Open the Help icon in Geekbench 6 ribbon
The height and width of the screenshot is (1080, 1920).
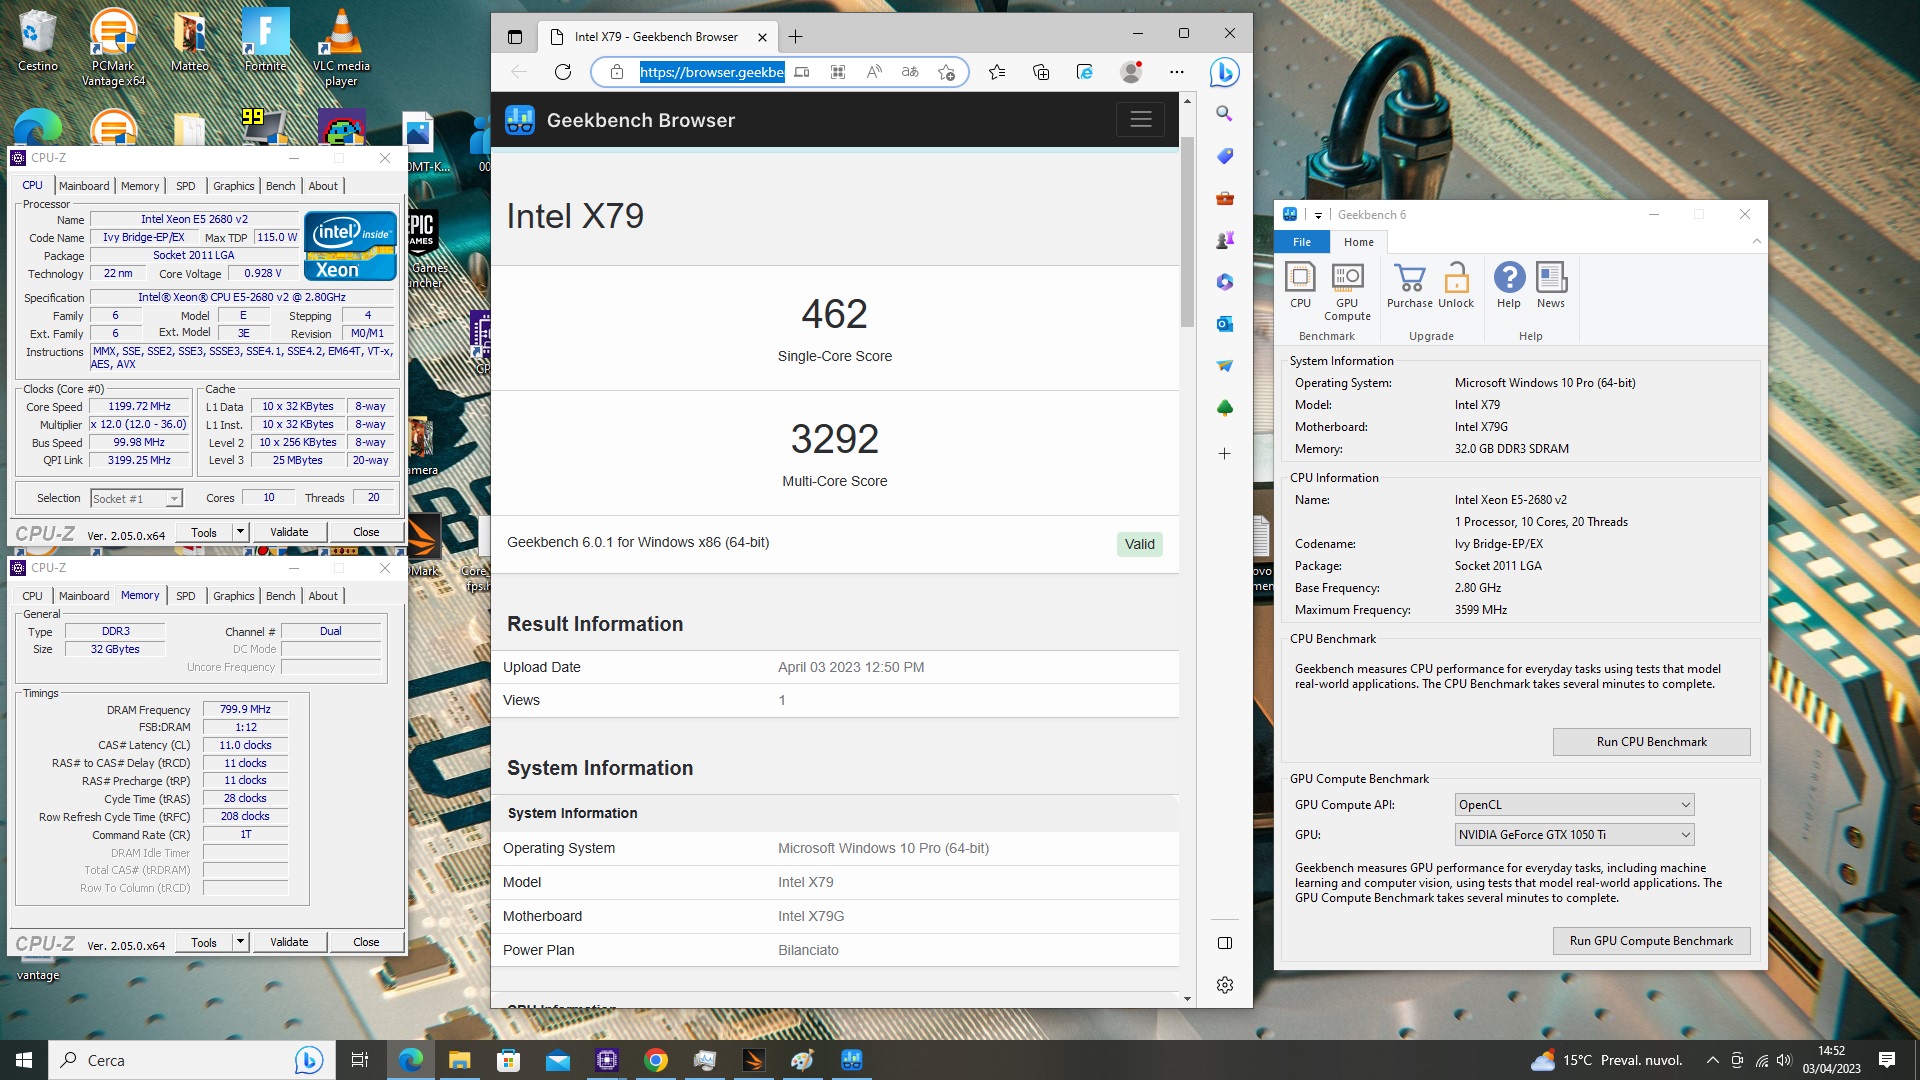[1509, 284]
